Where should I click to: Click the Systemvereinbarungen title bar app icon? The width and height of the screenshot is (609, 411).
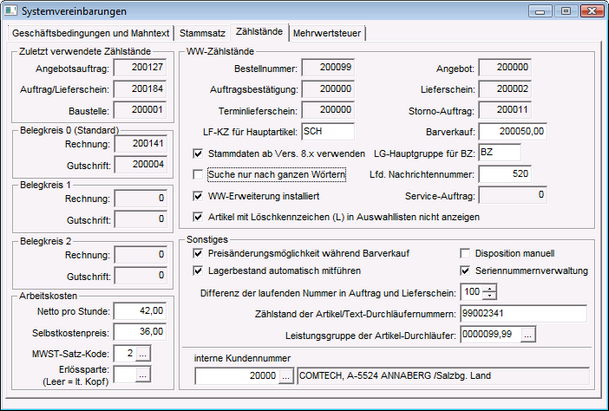click(12, 10)
